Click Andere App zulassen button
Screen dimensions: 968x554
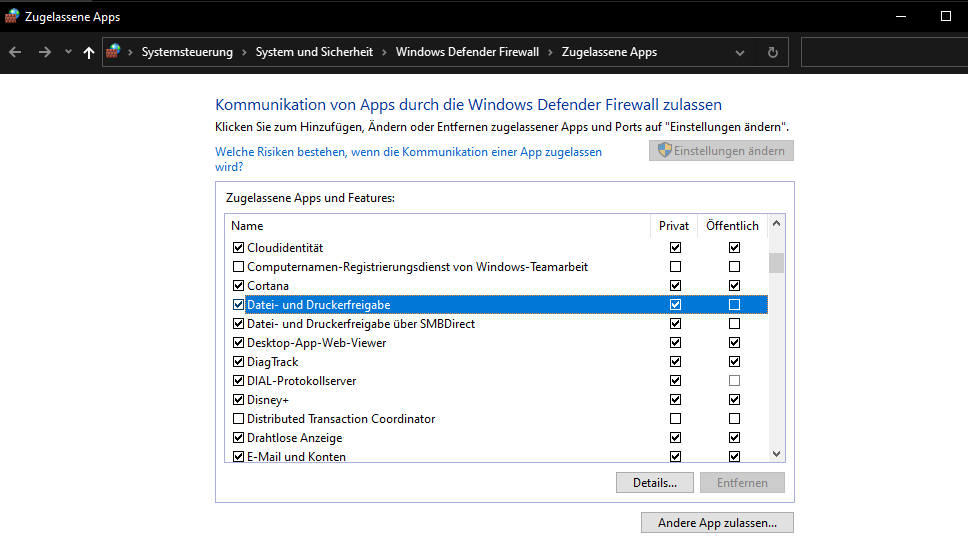click(x=717, y=523)
